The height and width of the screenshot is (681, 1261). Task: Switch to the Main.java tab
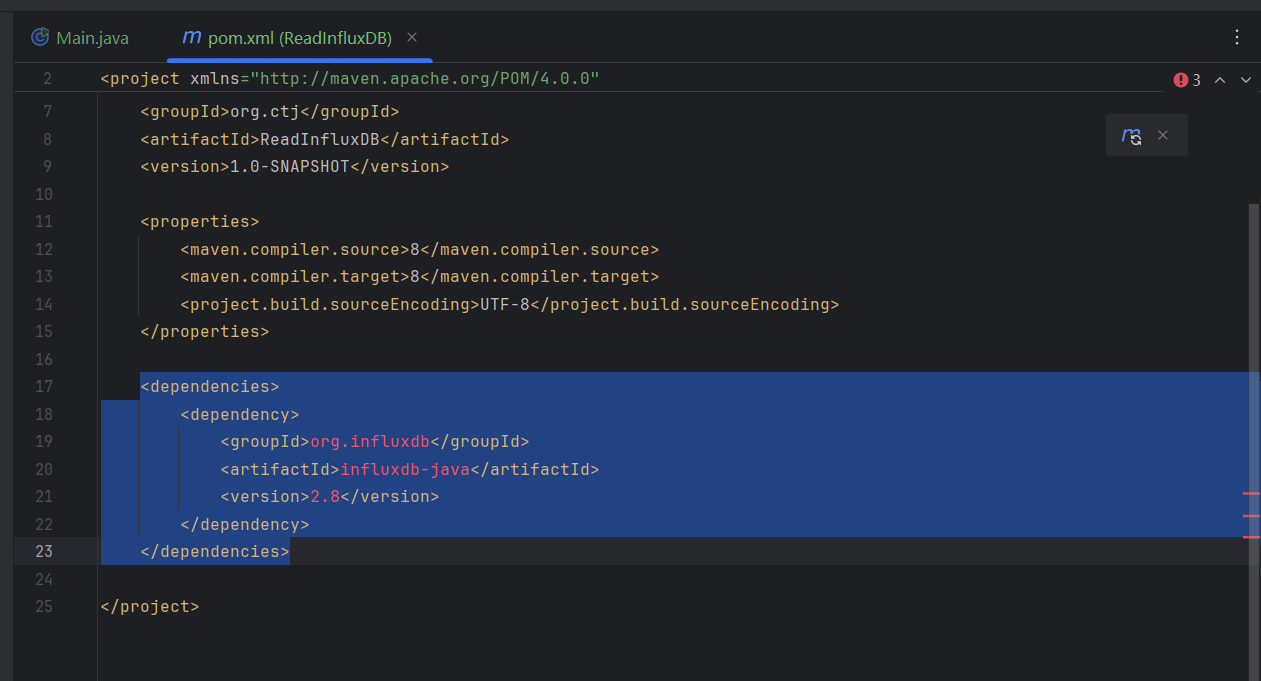pos(93,37)
